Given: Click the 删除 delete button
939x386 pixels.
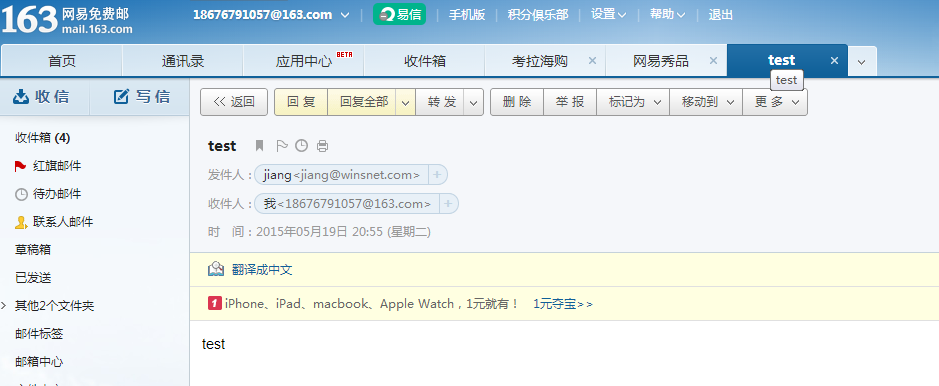Looking at the screenshot, I should tap(517, 102).
